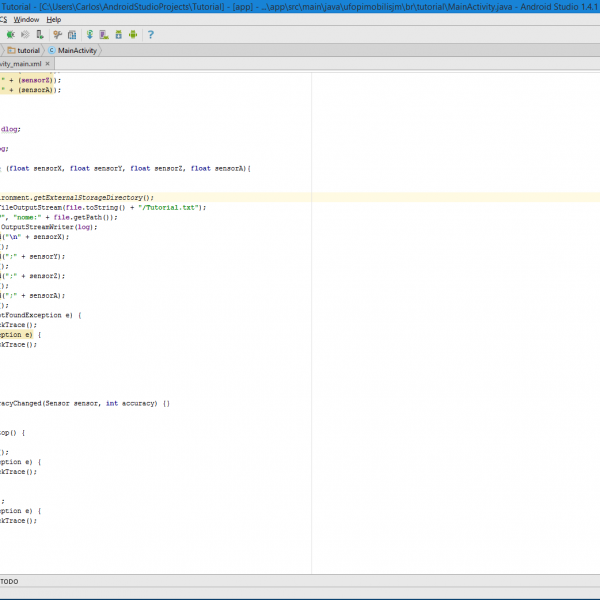Sync project with Gradle files icon
600x600 pixels.
[x=89, y=35]
